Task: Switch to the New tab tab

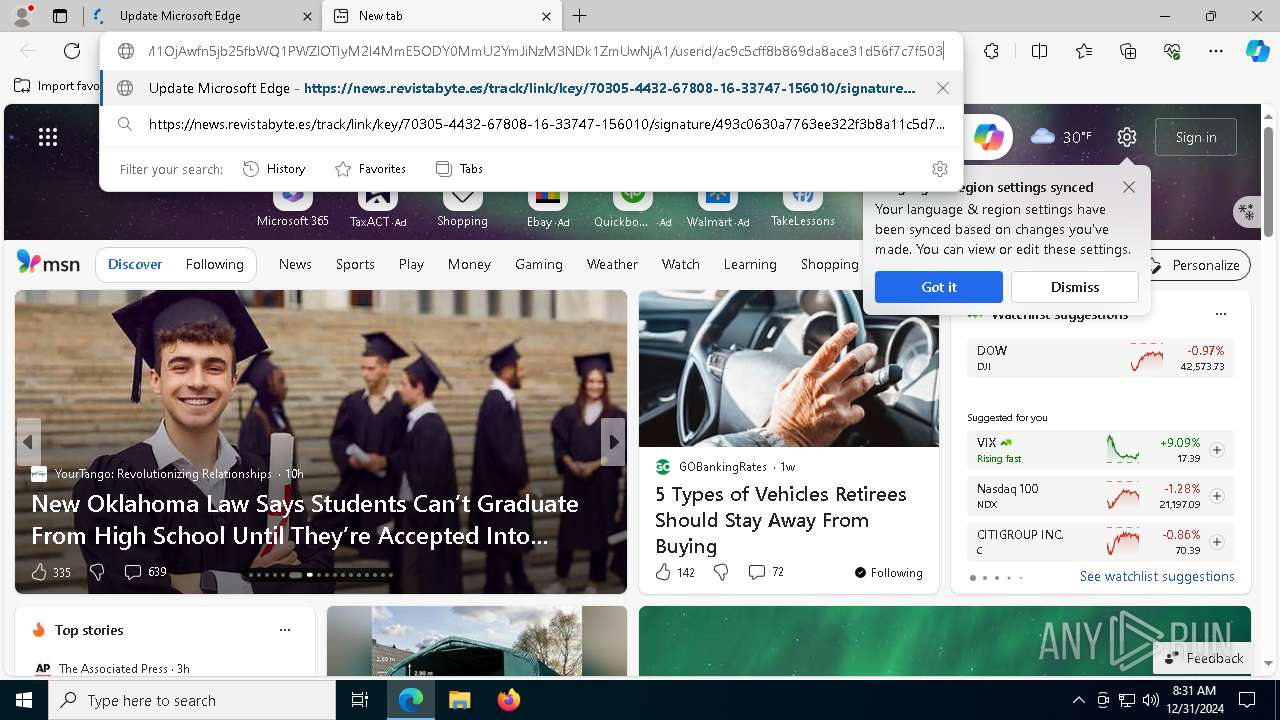Action: click(x=441, y=16)
